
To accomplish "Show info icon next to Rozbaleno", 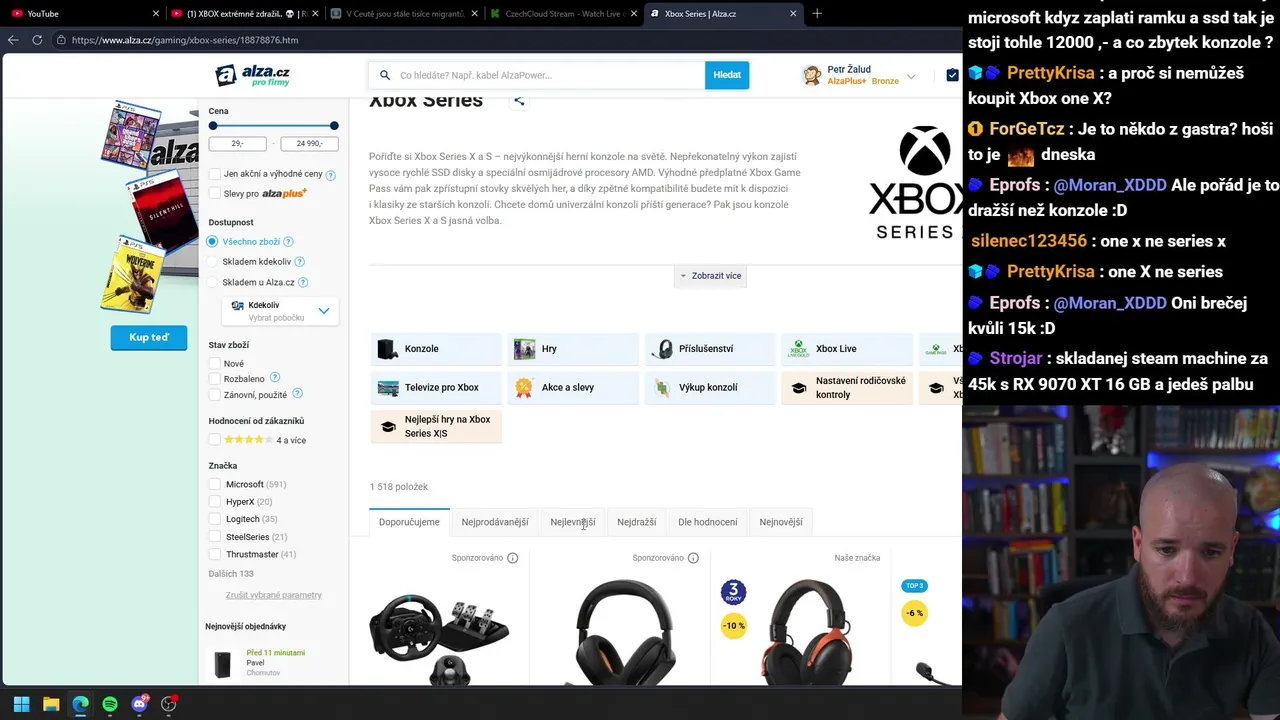I will pyautogui.click(x=275, y=378).
